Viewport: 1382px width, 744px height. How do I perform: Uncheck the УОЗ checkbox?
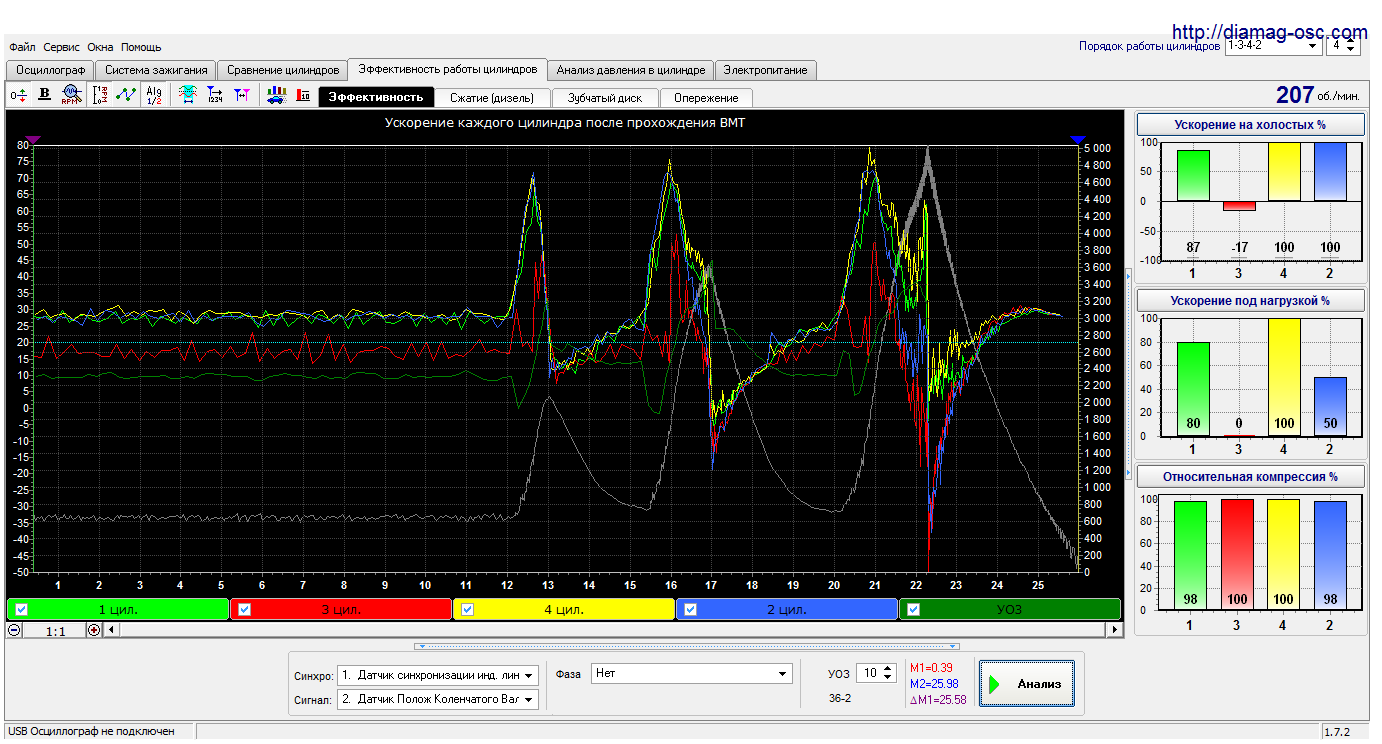coord(914,609)
